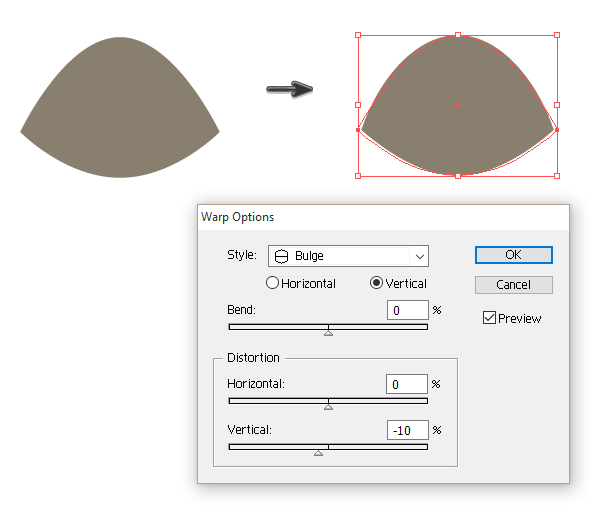The image size is (600, 528).
Task: Click the Vertical distortion field showing -10
Action: pyautogui.click(x=406, y=430)
